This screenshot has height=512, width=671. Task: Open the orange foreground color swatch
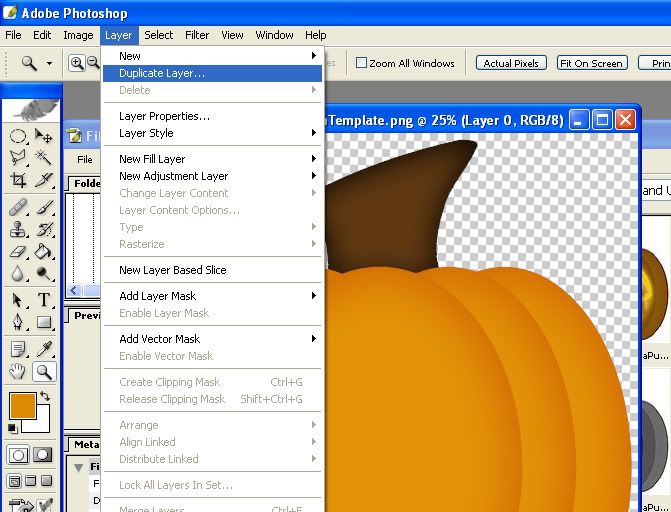click(x=22, y=406)
